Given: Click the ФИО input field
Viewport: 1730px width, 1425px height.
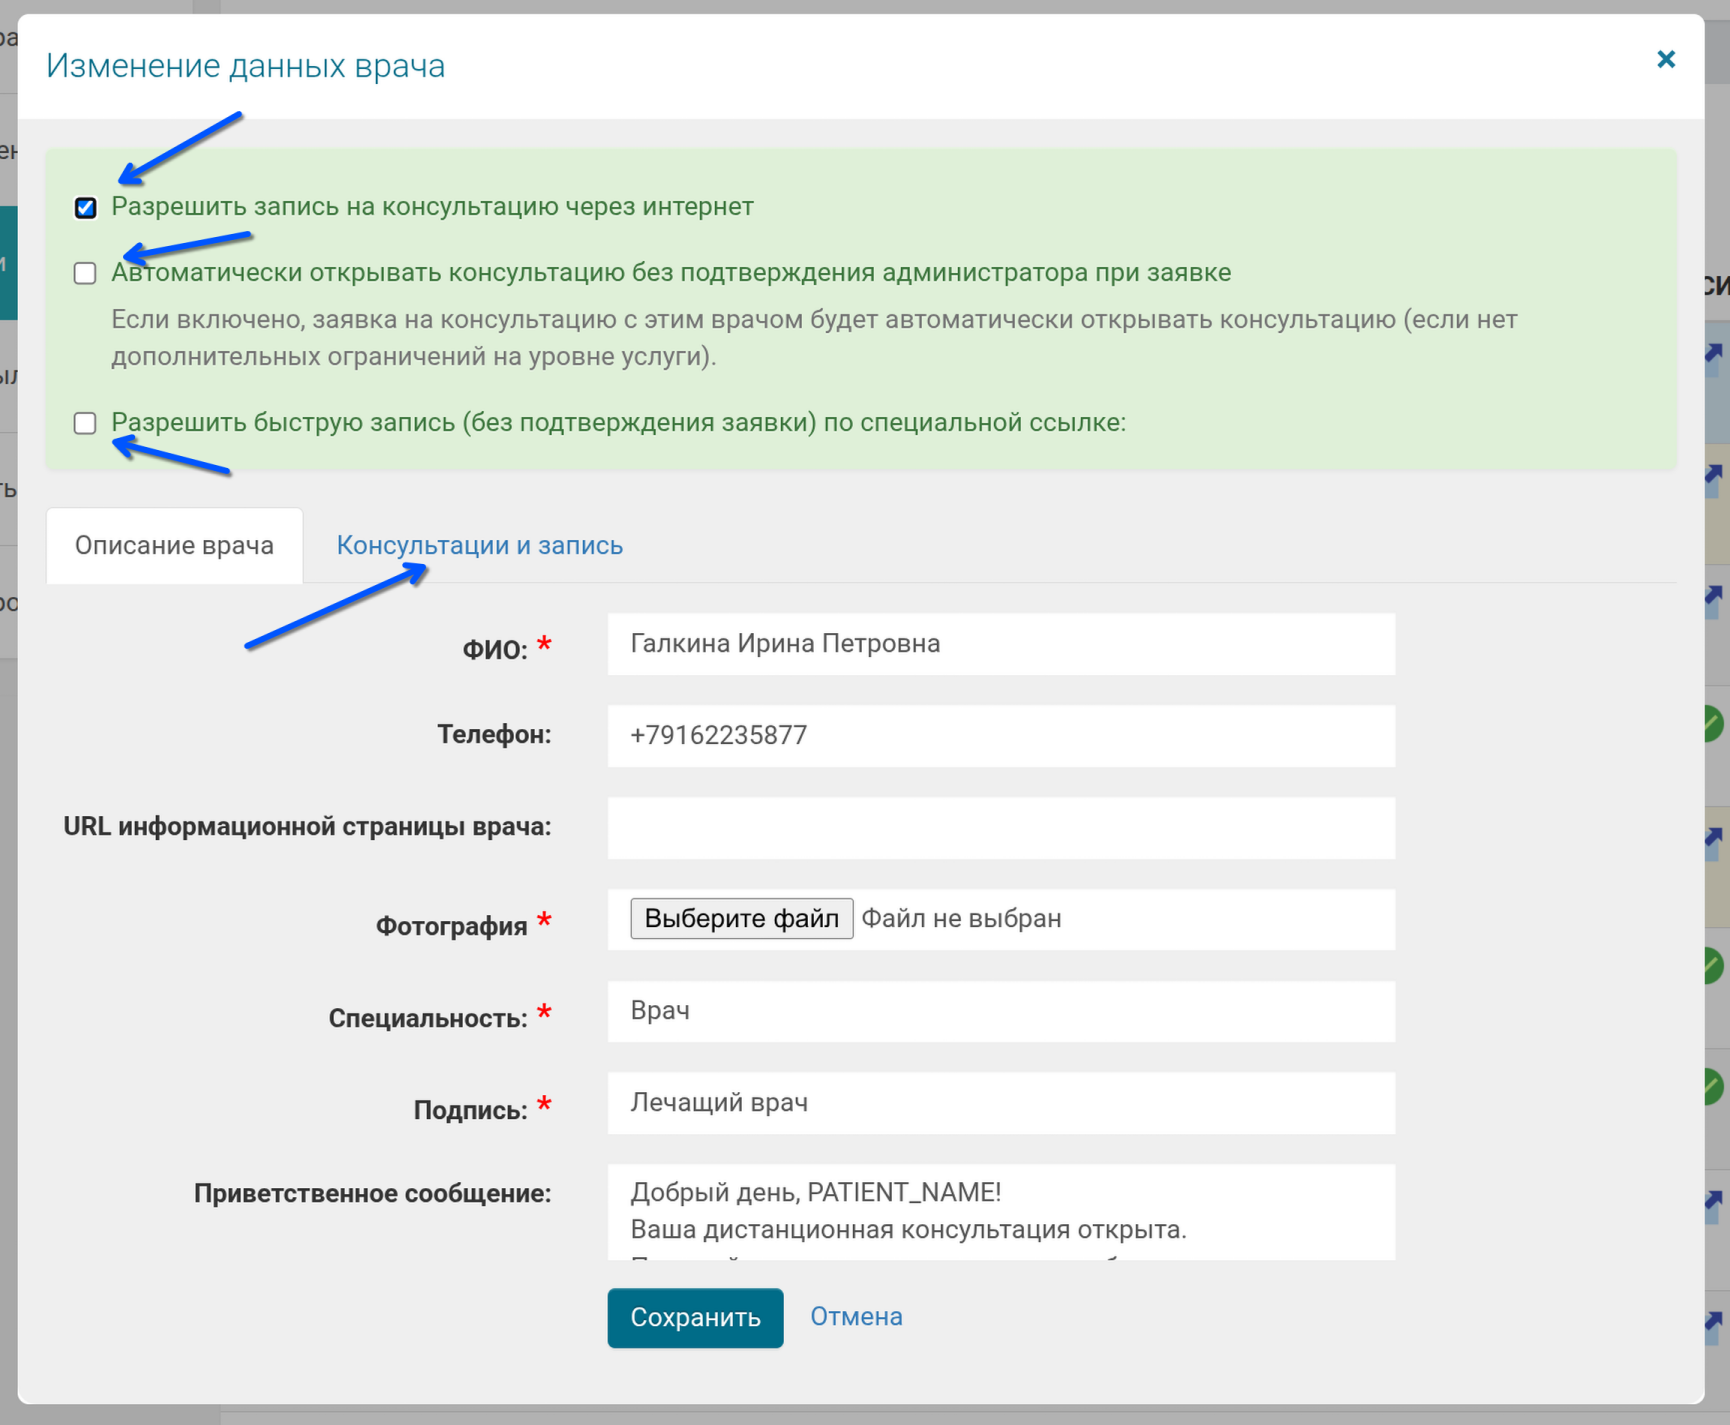Looking at the screenshot, I should pyautogui.click(x=1000, y=644).
